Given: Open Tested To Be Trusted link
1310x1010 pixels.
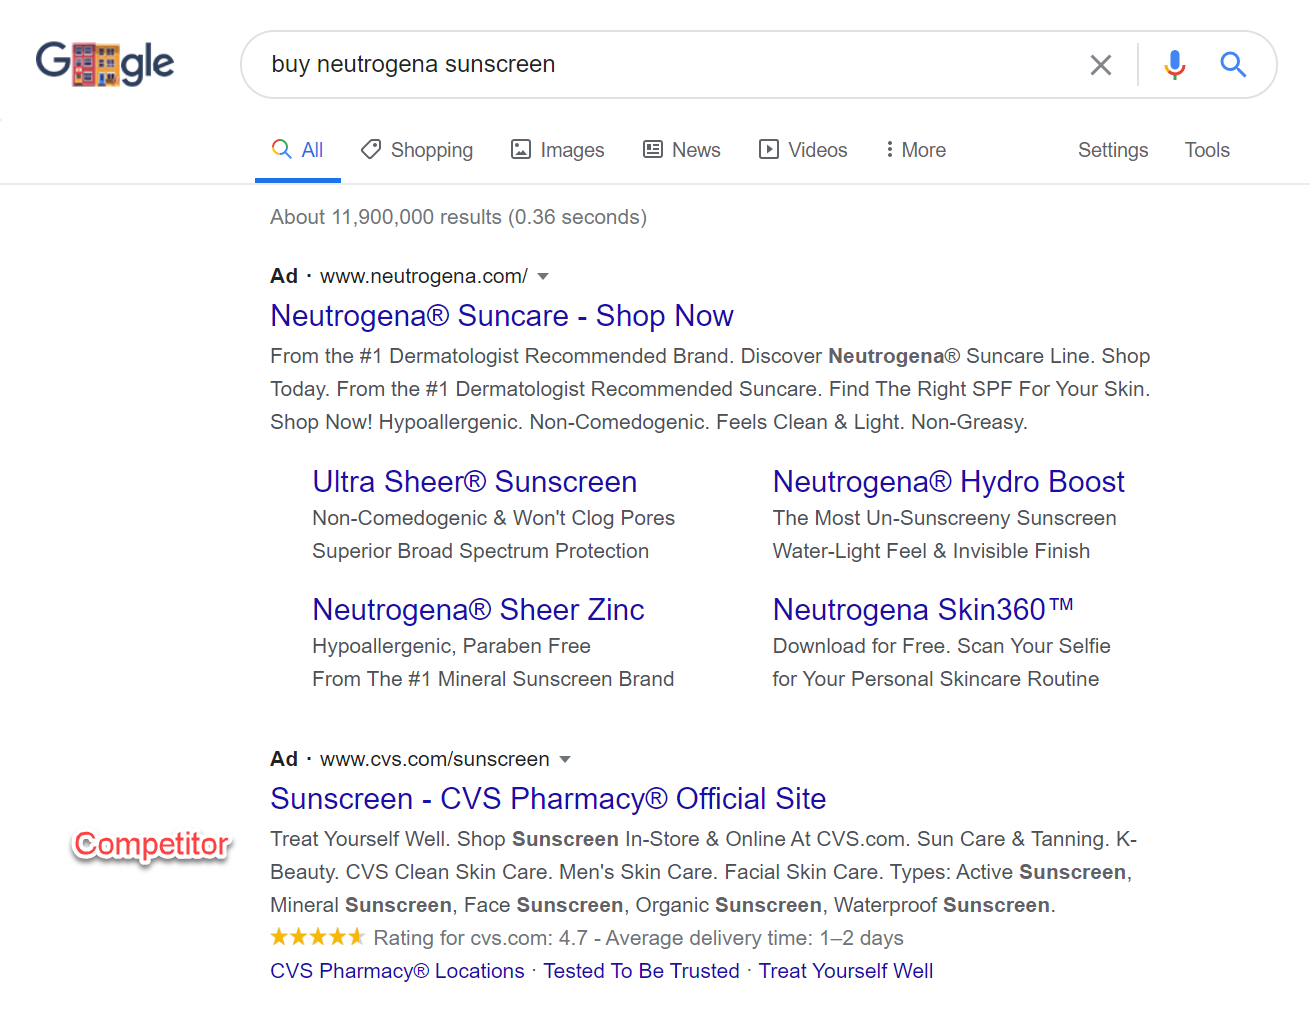Looking at the screenshot, I should (x=641, y=971).
